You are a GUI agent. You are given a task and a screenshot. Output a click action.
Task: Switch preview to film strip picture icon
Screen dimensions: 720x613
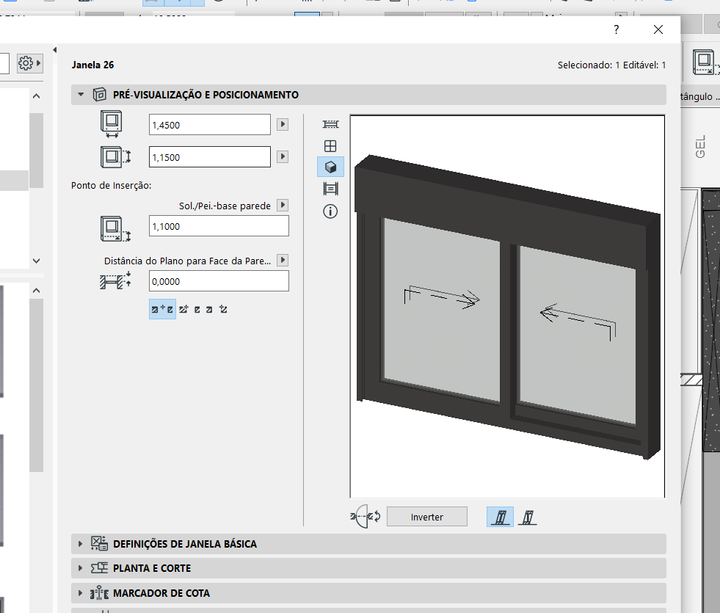(x=331, y=189)
